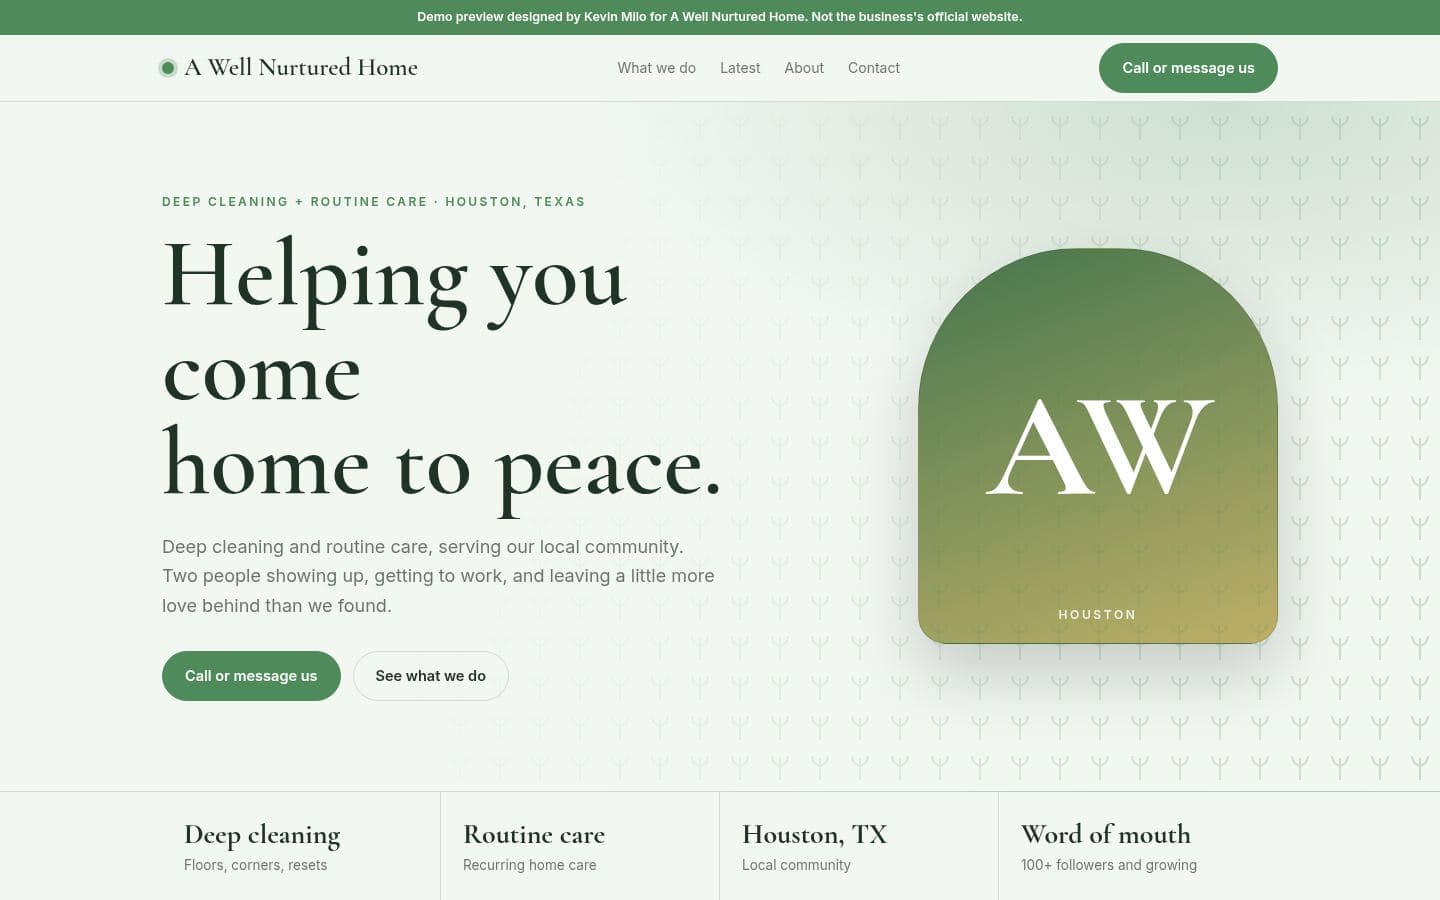Click the AW monogram card

click(x=1098, y=446)
